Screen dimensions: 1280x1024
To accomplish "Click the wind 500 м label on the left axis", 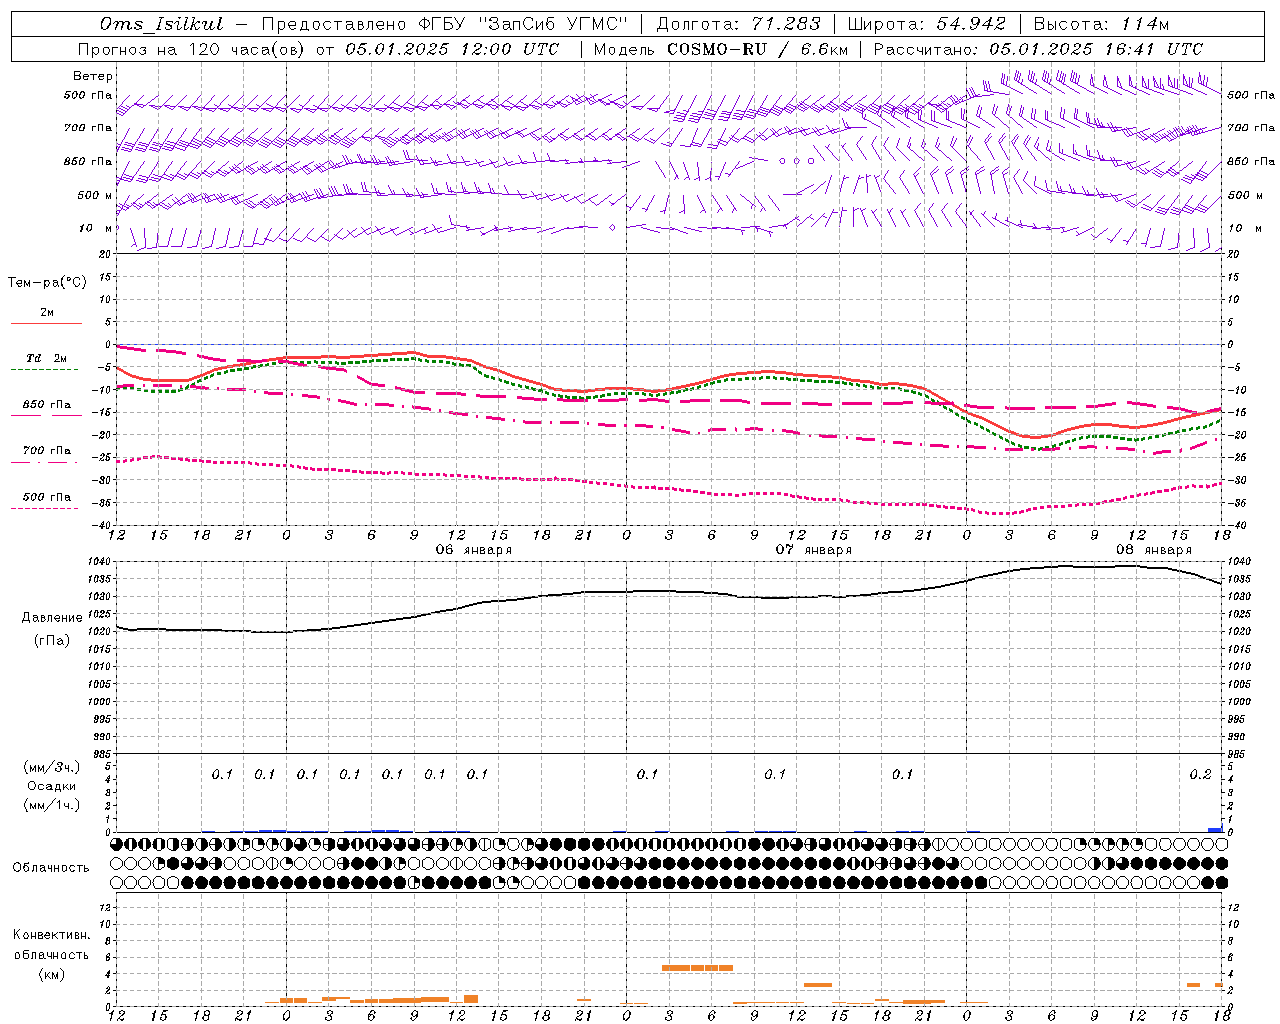I will [95, 196].
